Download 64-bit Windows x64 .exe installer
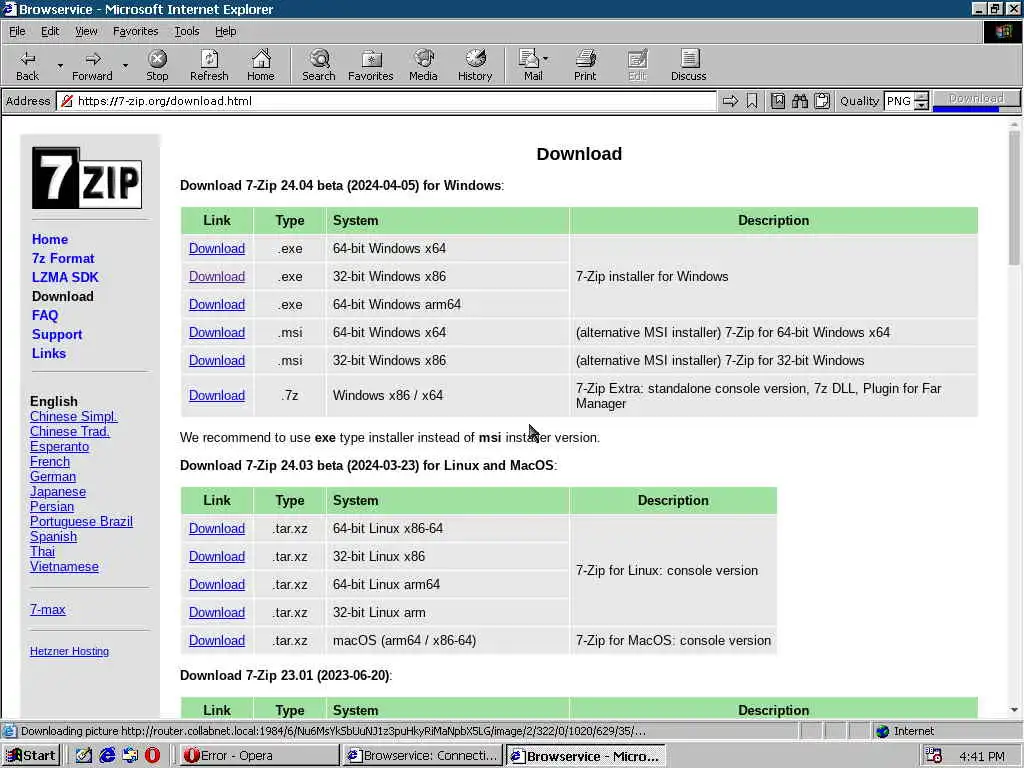1024x768 pixels. 217,248
